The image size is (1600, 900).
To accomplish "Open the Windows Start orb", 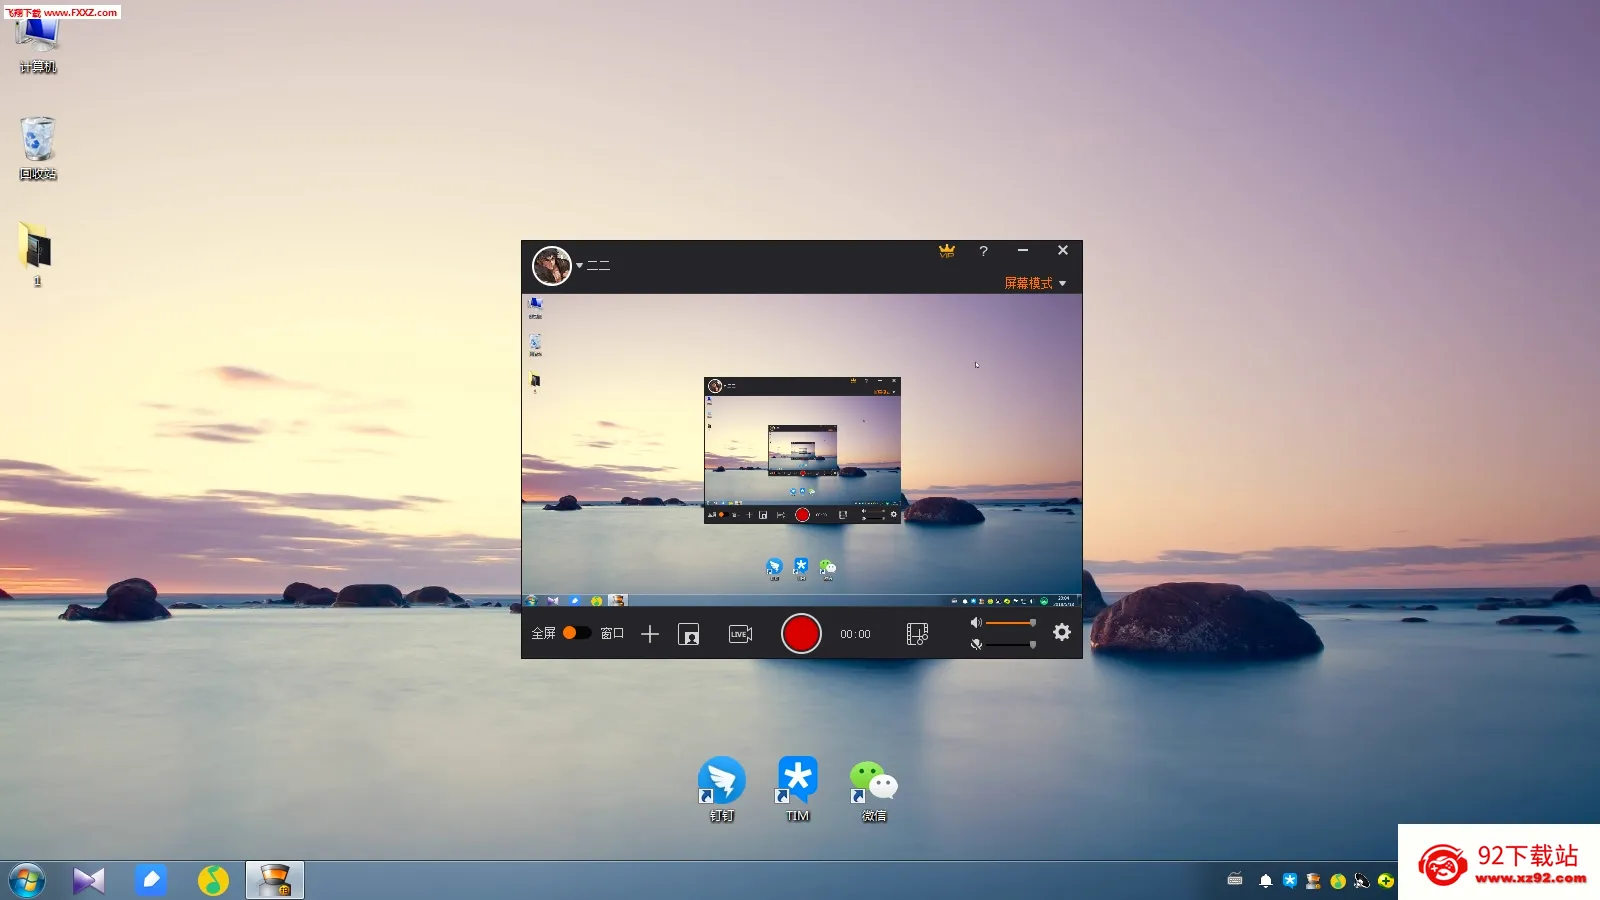I will 27,881.
